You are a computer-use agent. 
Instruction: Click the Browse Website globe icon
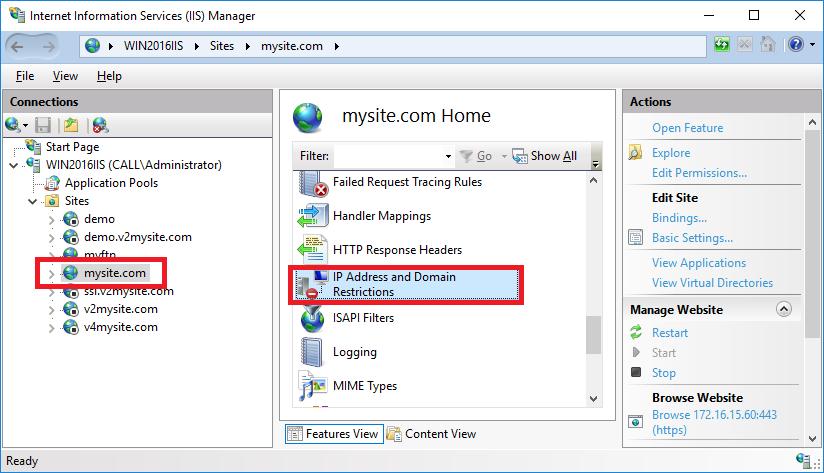click(x=635, y=421)
